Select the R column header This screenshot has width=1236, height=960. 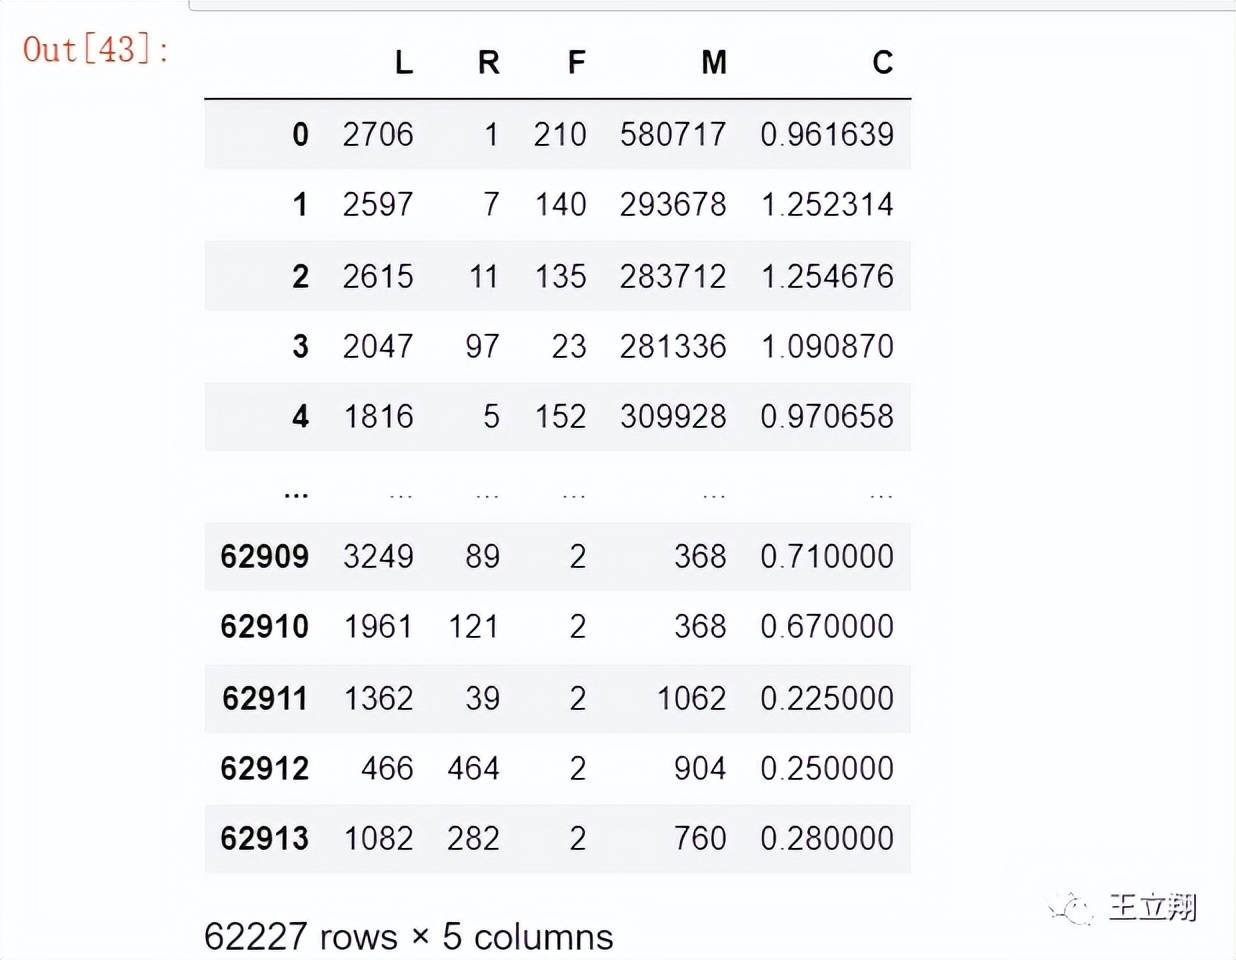tap(488, 63)
